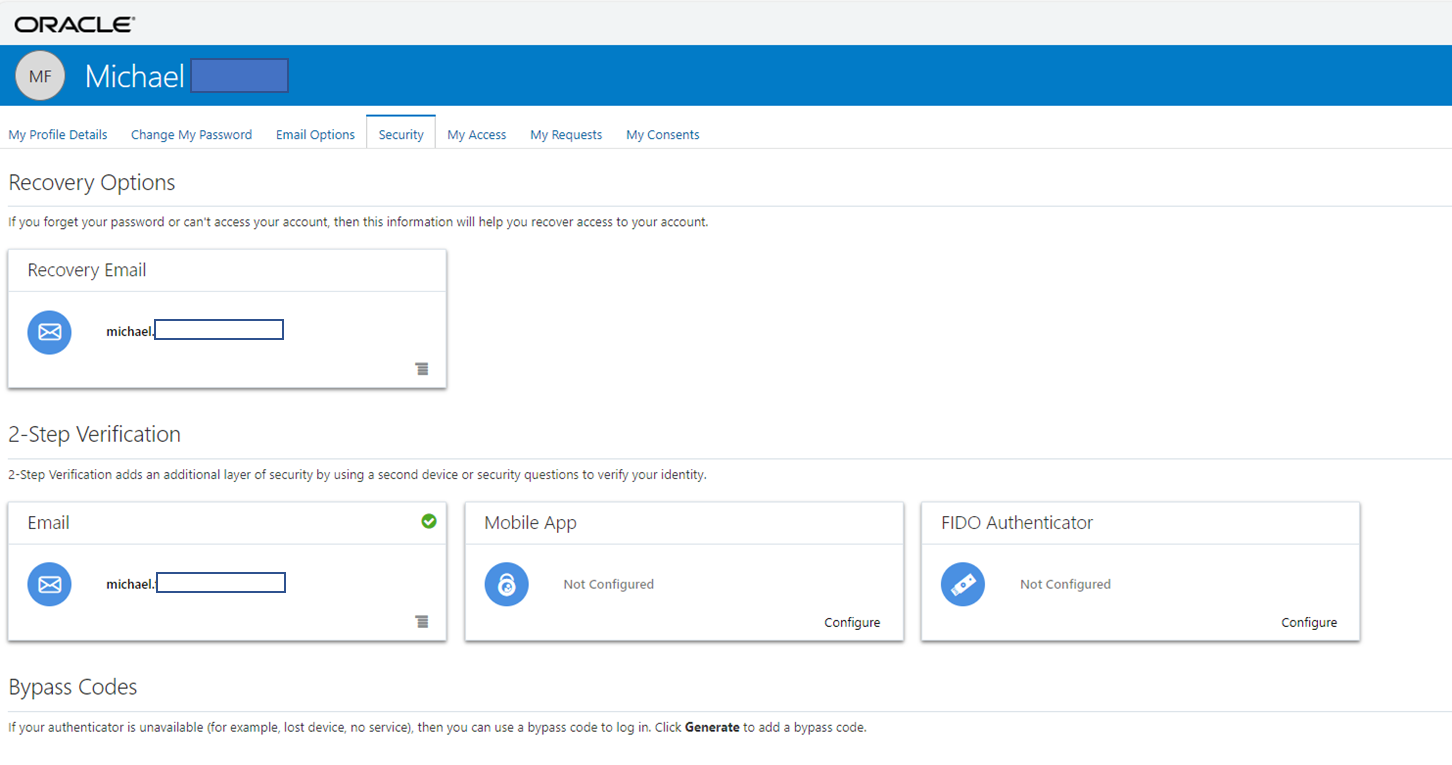
Task: Click the green checkmark on Email card
Action: (429, 521)
